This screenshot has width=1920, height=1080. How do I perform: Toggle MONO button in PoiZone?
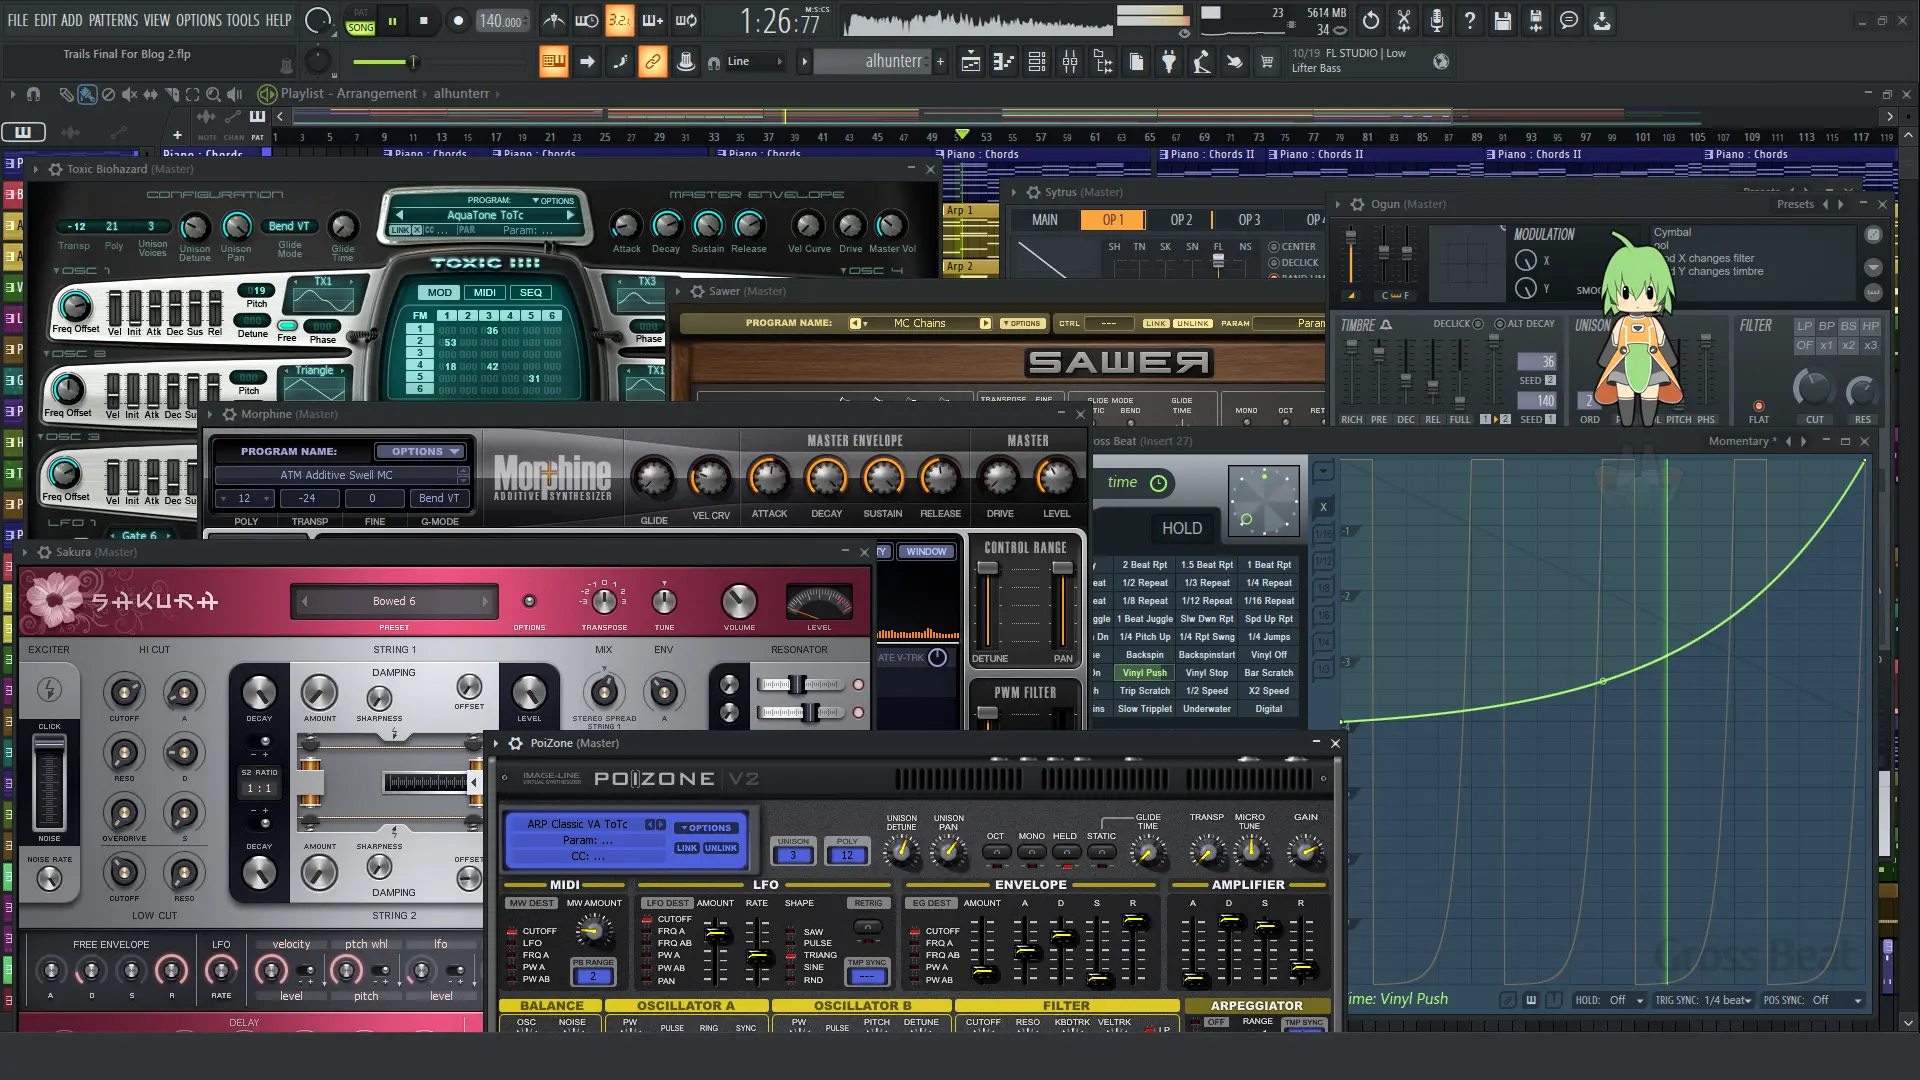[x=1031, y=852]
